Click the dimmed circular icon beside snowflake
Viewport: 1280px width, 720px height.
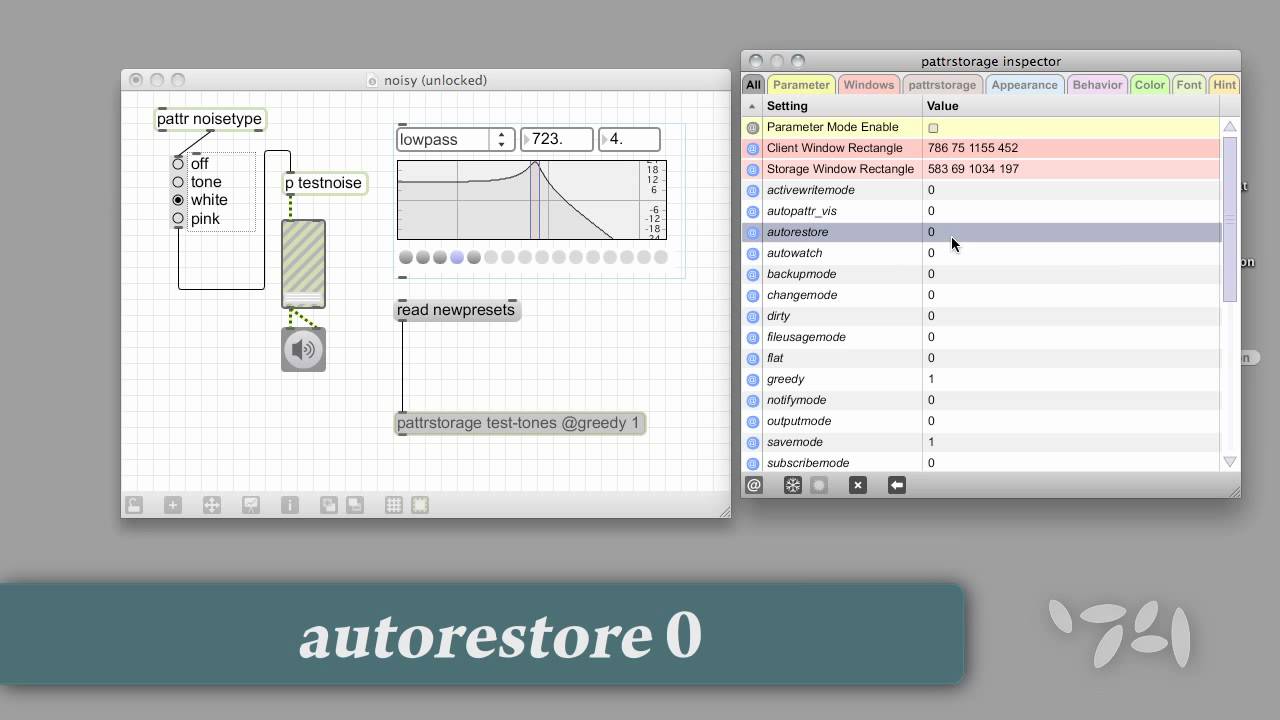[x=819, y=485]
